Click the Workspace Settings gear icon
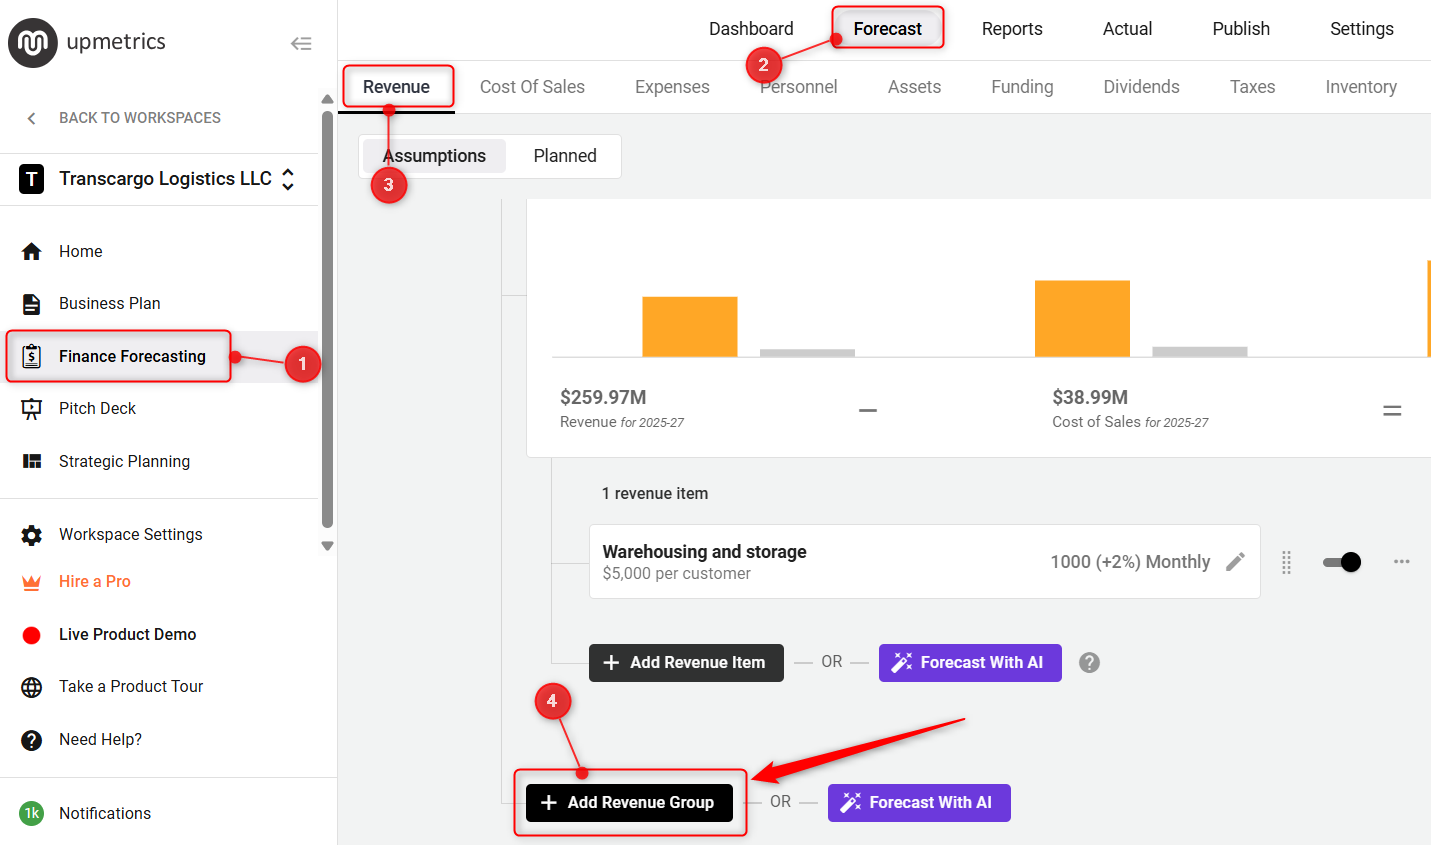The width and height of the screenshot is (1431, 845). pos(32,535)
